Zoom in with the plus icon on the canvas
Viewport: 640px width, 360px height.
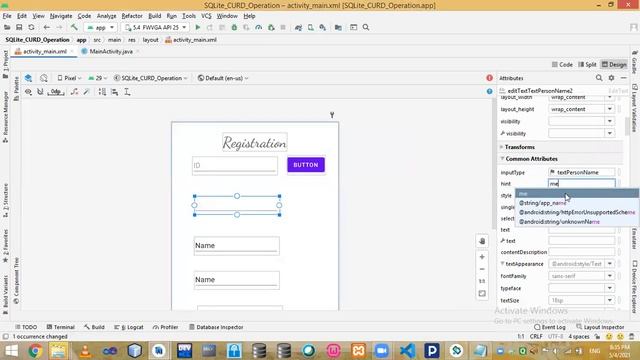[482, 257]
